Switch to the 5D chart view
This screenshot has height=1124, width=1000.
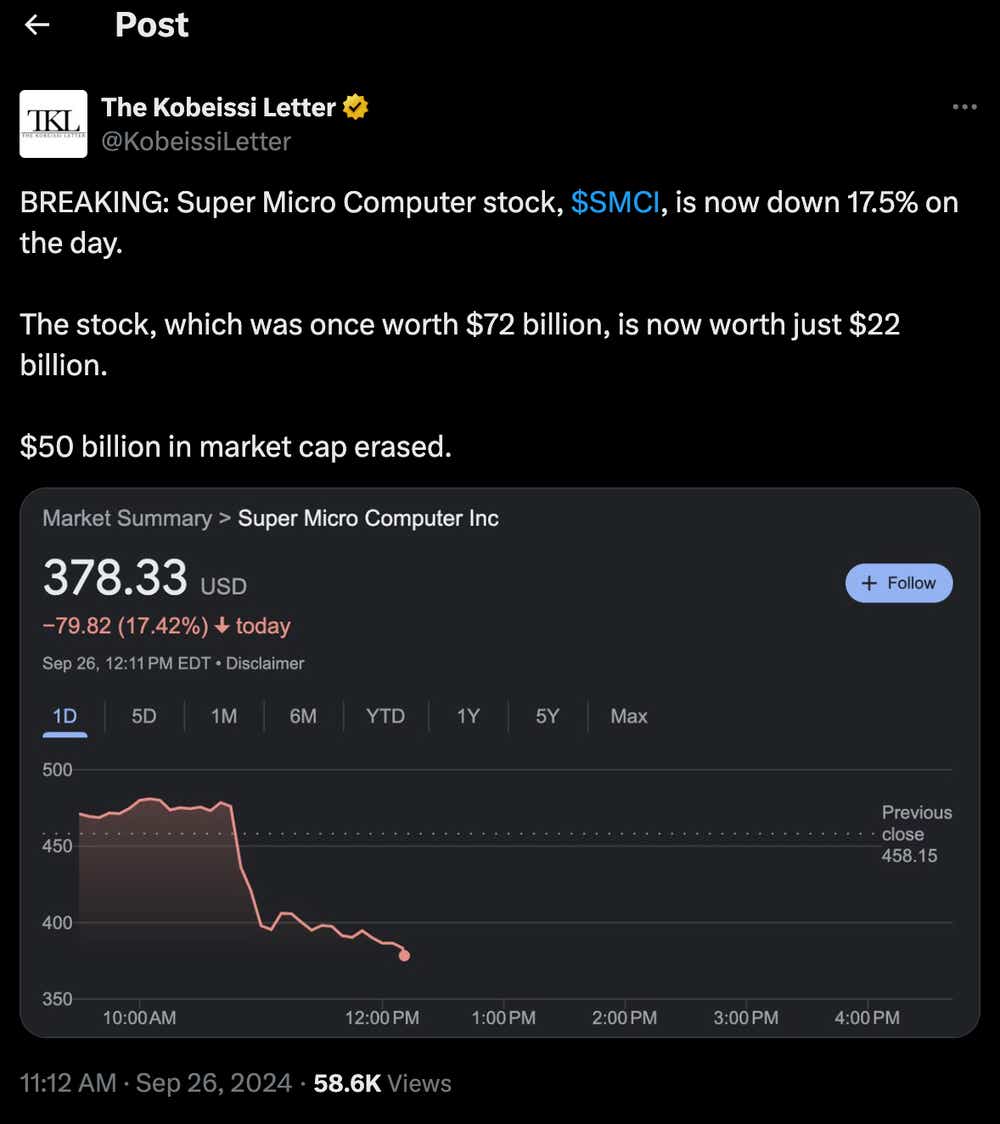[x=143, y=717]
